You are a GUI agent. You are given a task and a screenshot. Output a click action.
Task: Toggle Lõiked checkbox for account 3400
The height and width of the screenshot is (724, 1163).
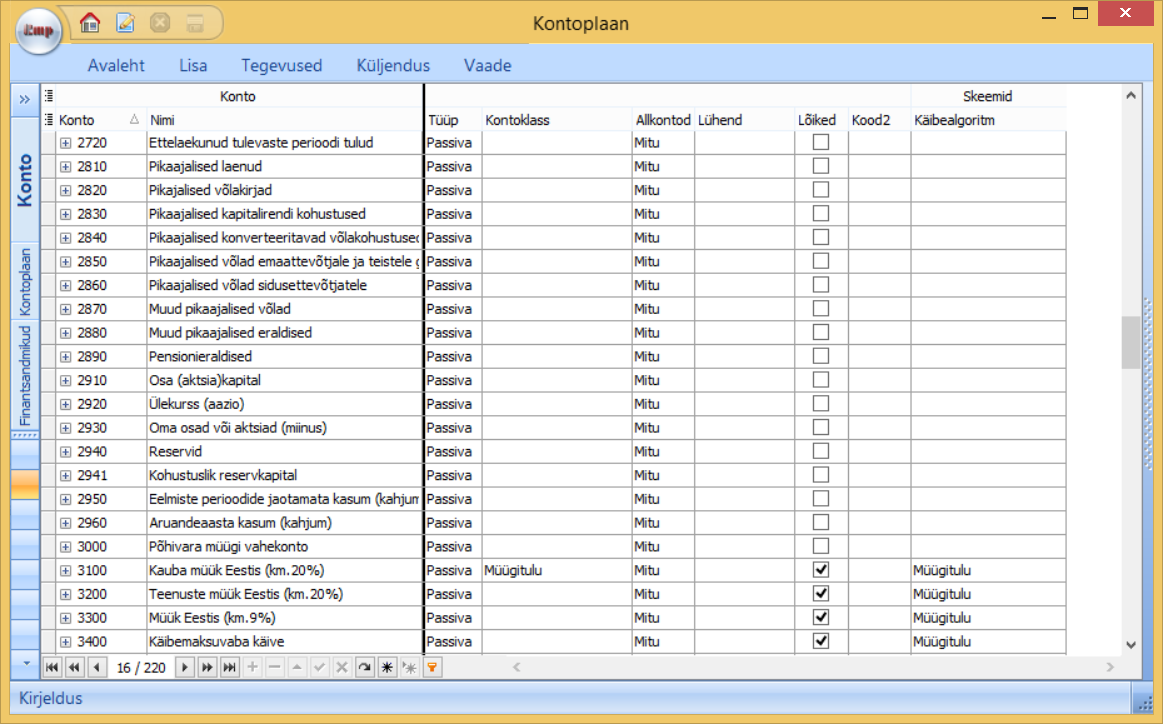point(821,641)
